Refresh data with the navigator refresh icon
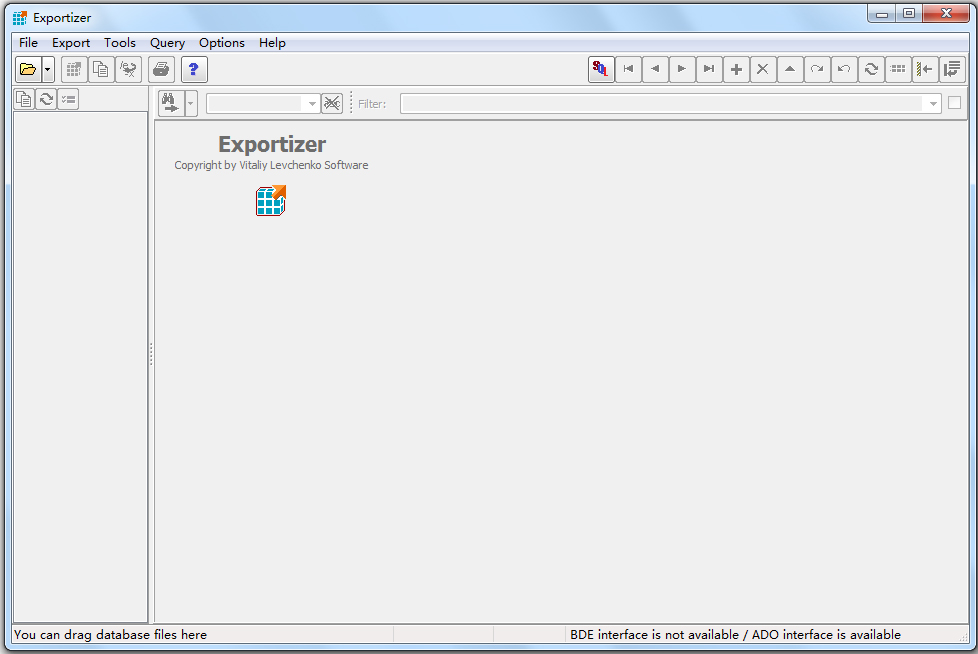978x654 pixels. [x=871, y=69]
